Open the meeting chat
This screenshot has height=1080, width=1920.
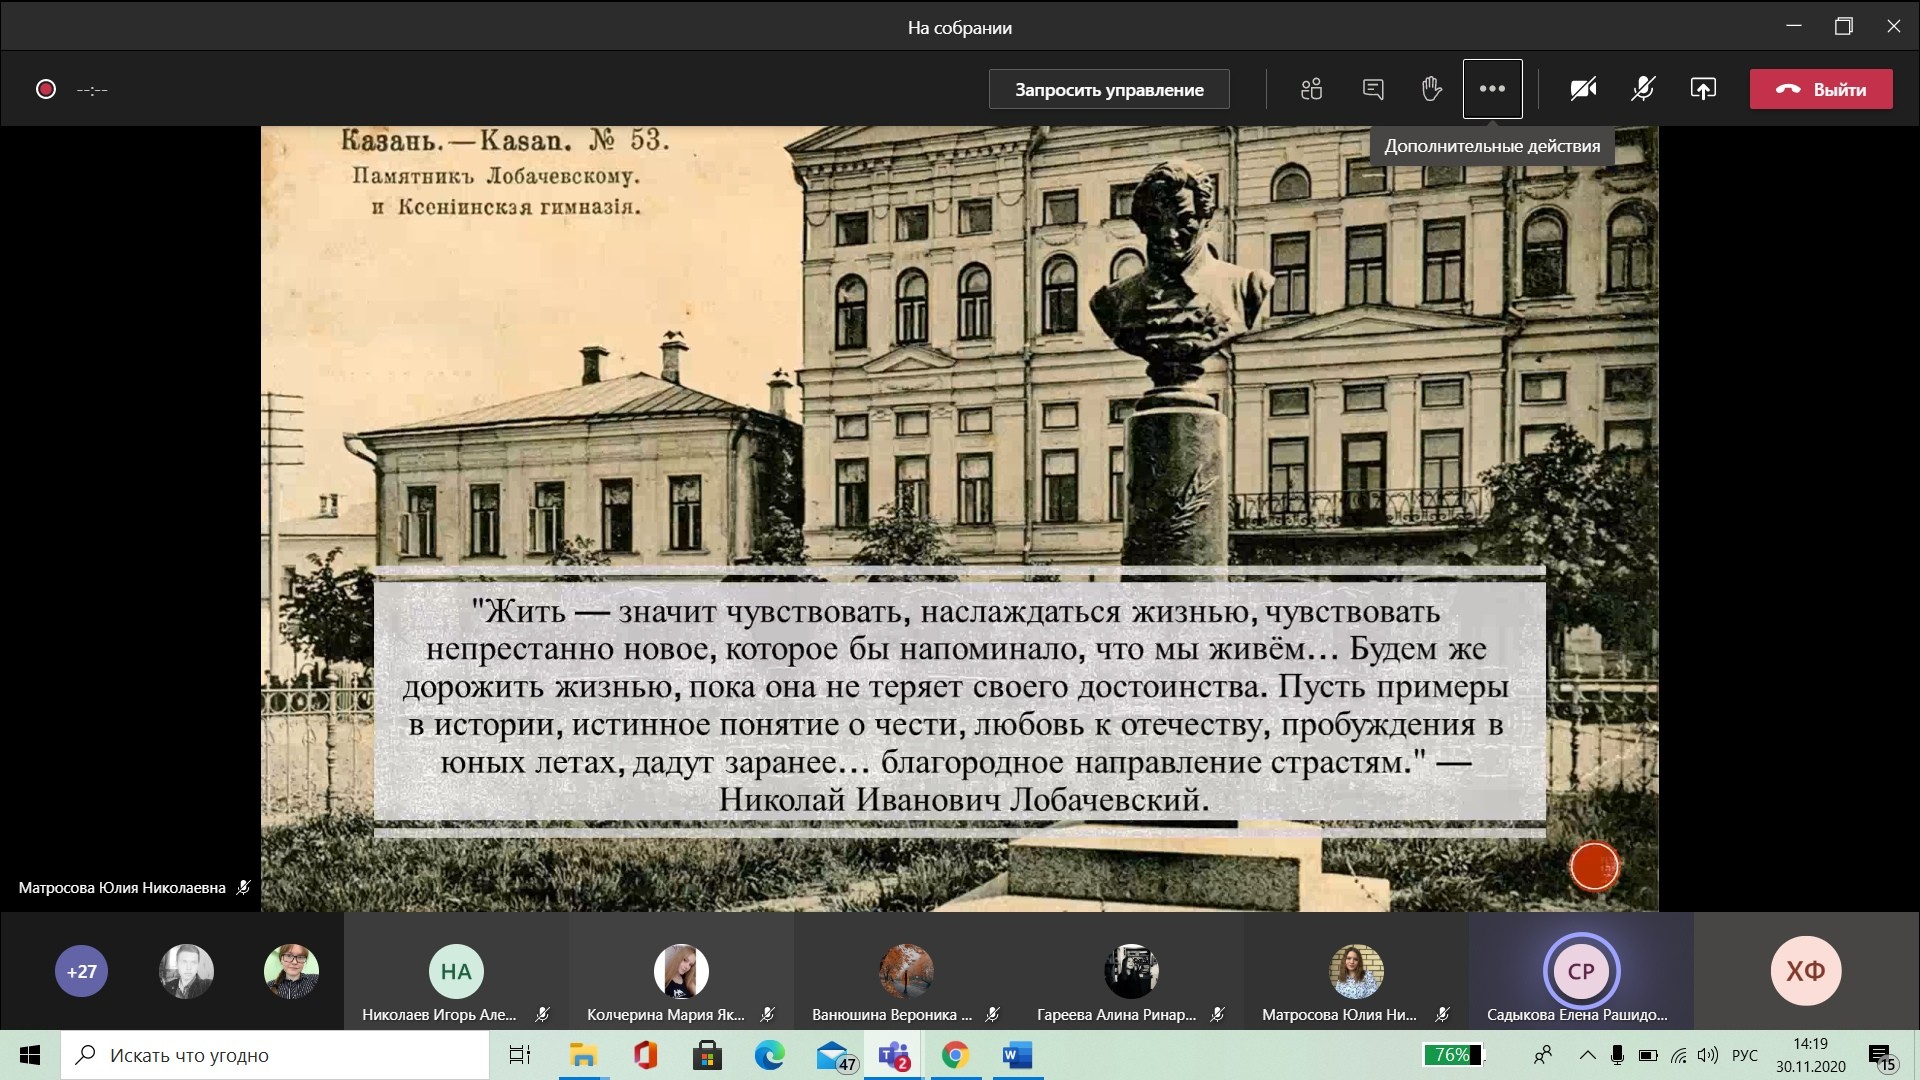click(x=1372, y=88)
